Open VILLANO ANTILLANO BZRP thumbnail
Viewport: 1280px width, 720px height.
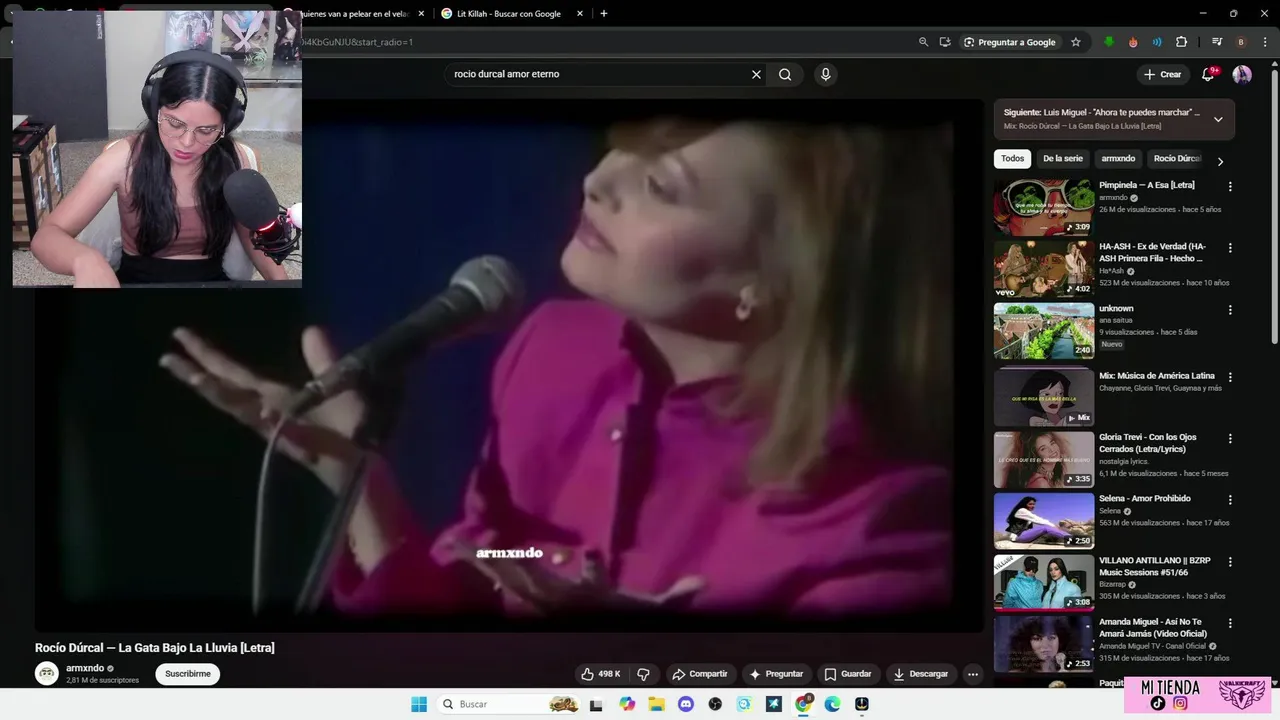tap(1043, 582)
